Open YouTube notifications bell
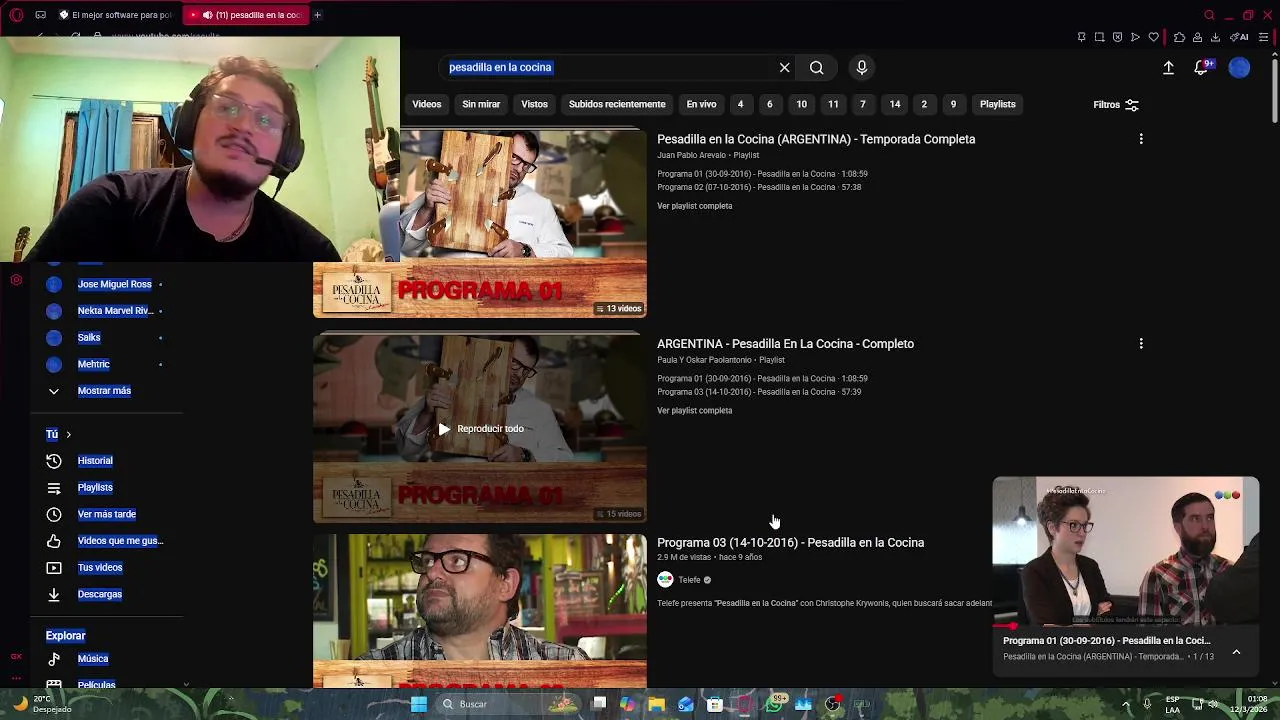The height and width of the screenshot is (720, 1280). (x=1202, y=67)
